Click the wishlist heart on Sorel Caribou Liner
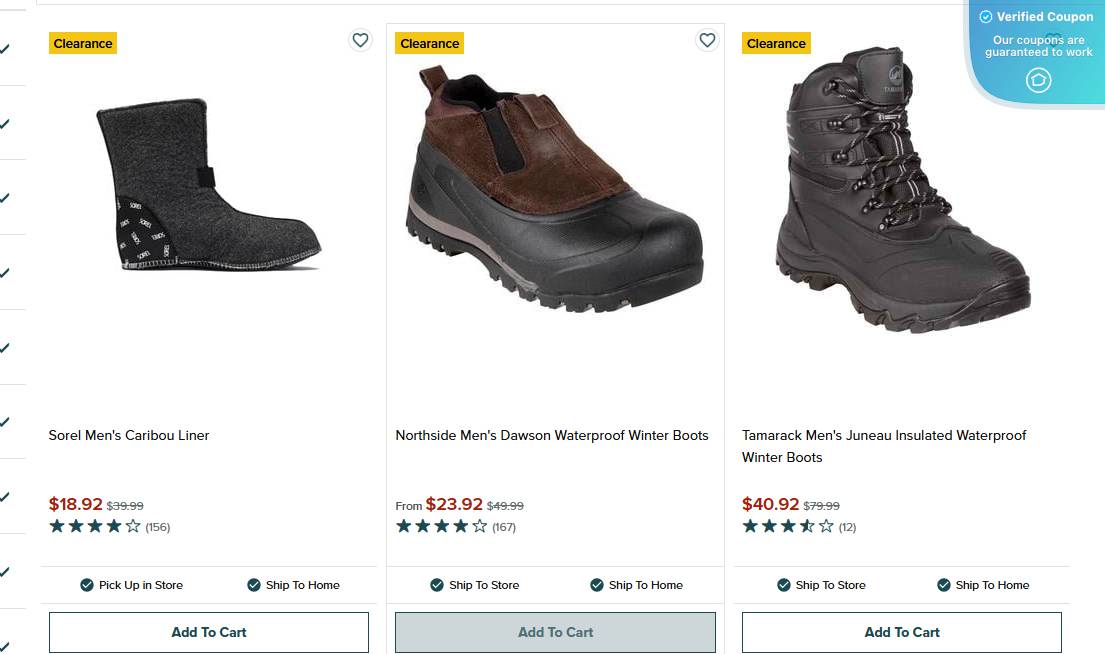The height and width of the screenshot is (654, 1105). click(x=360, y=40)
